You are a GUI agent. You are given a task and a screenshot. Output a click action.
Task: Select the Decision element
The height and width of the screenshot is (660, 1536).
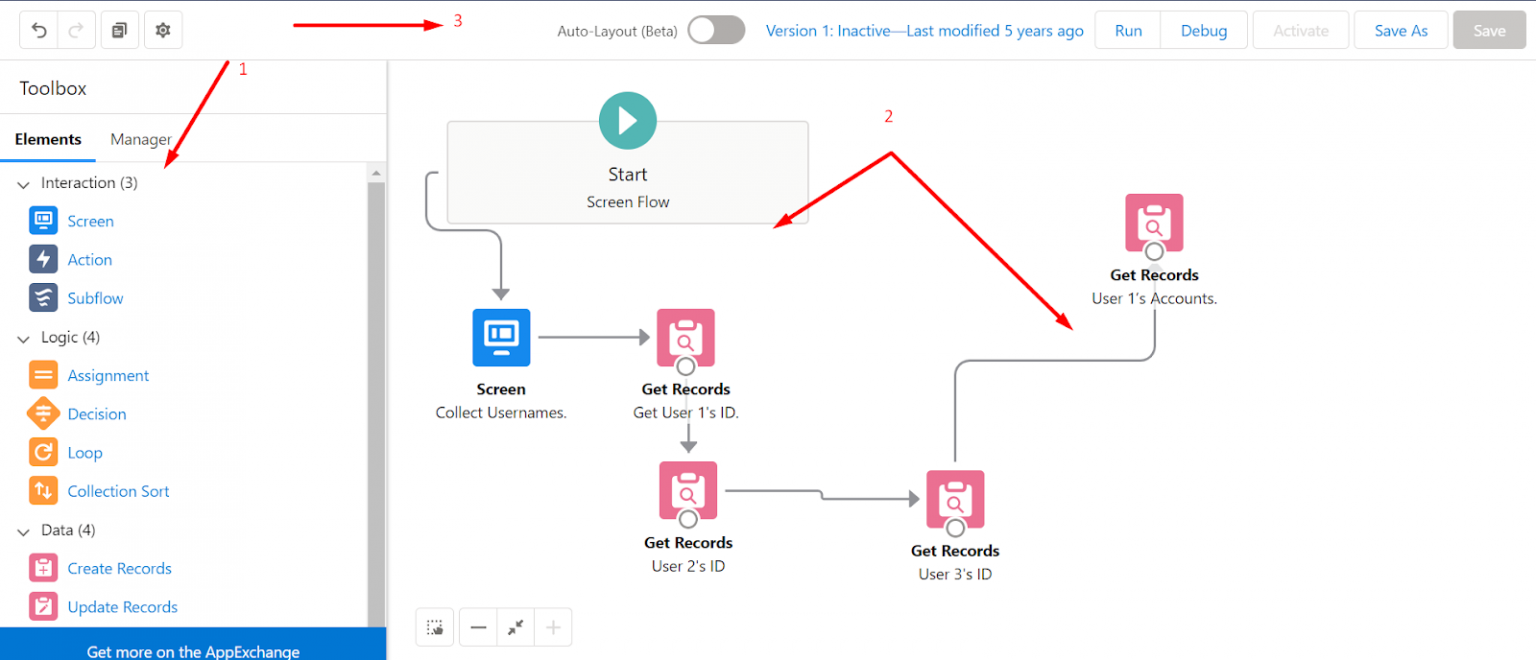[x=96, y=413]
